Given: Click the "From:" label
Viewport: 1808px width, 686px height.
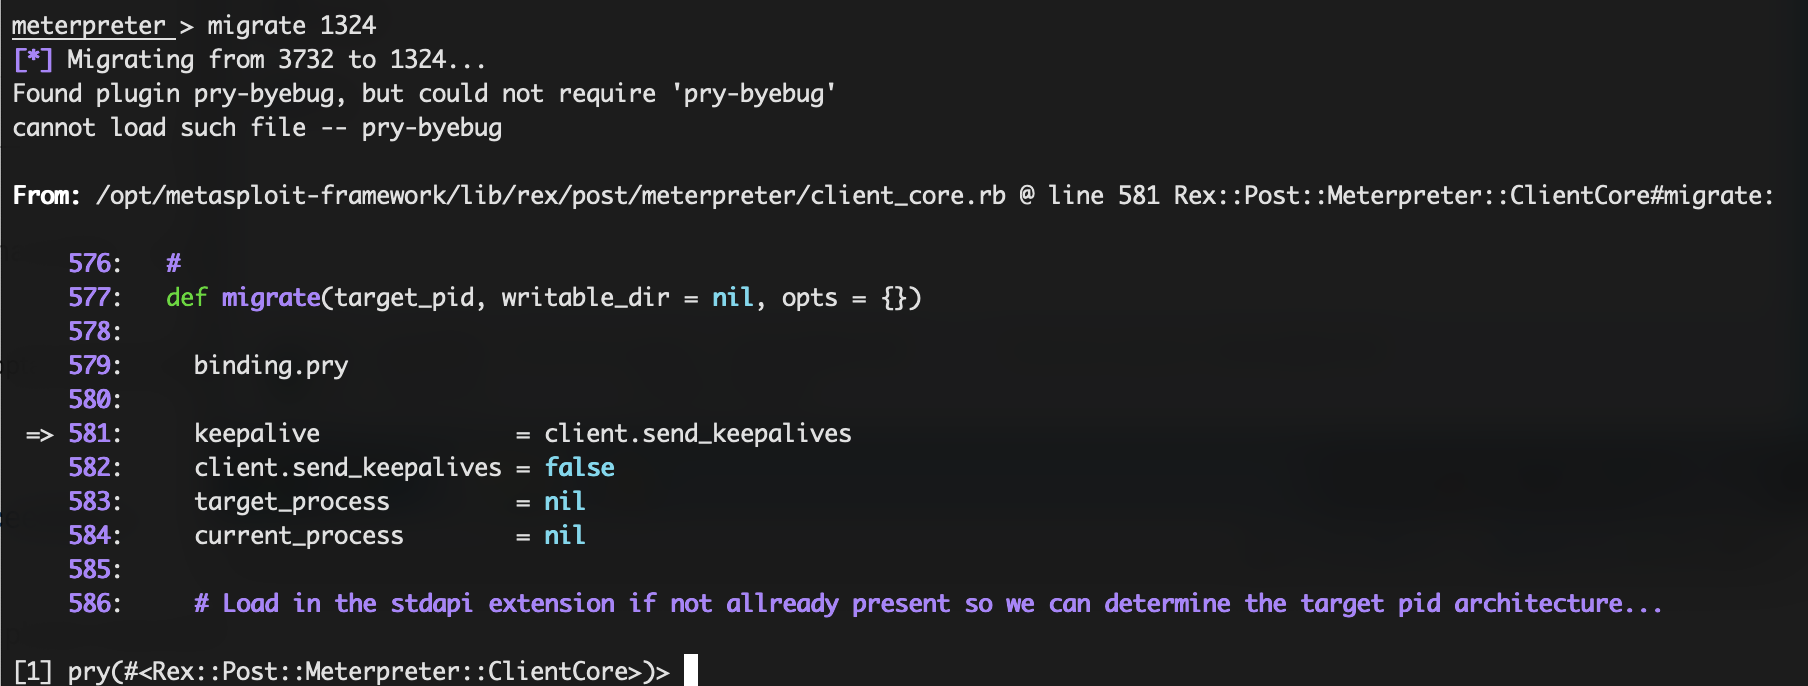Looking at the screenshot, I should pos(46,195).
